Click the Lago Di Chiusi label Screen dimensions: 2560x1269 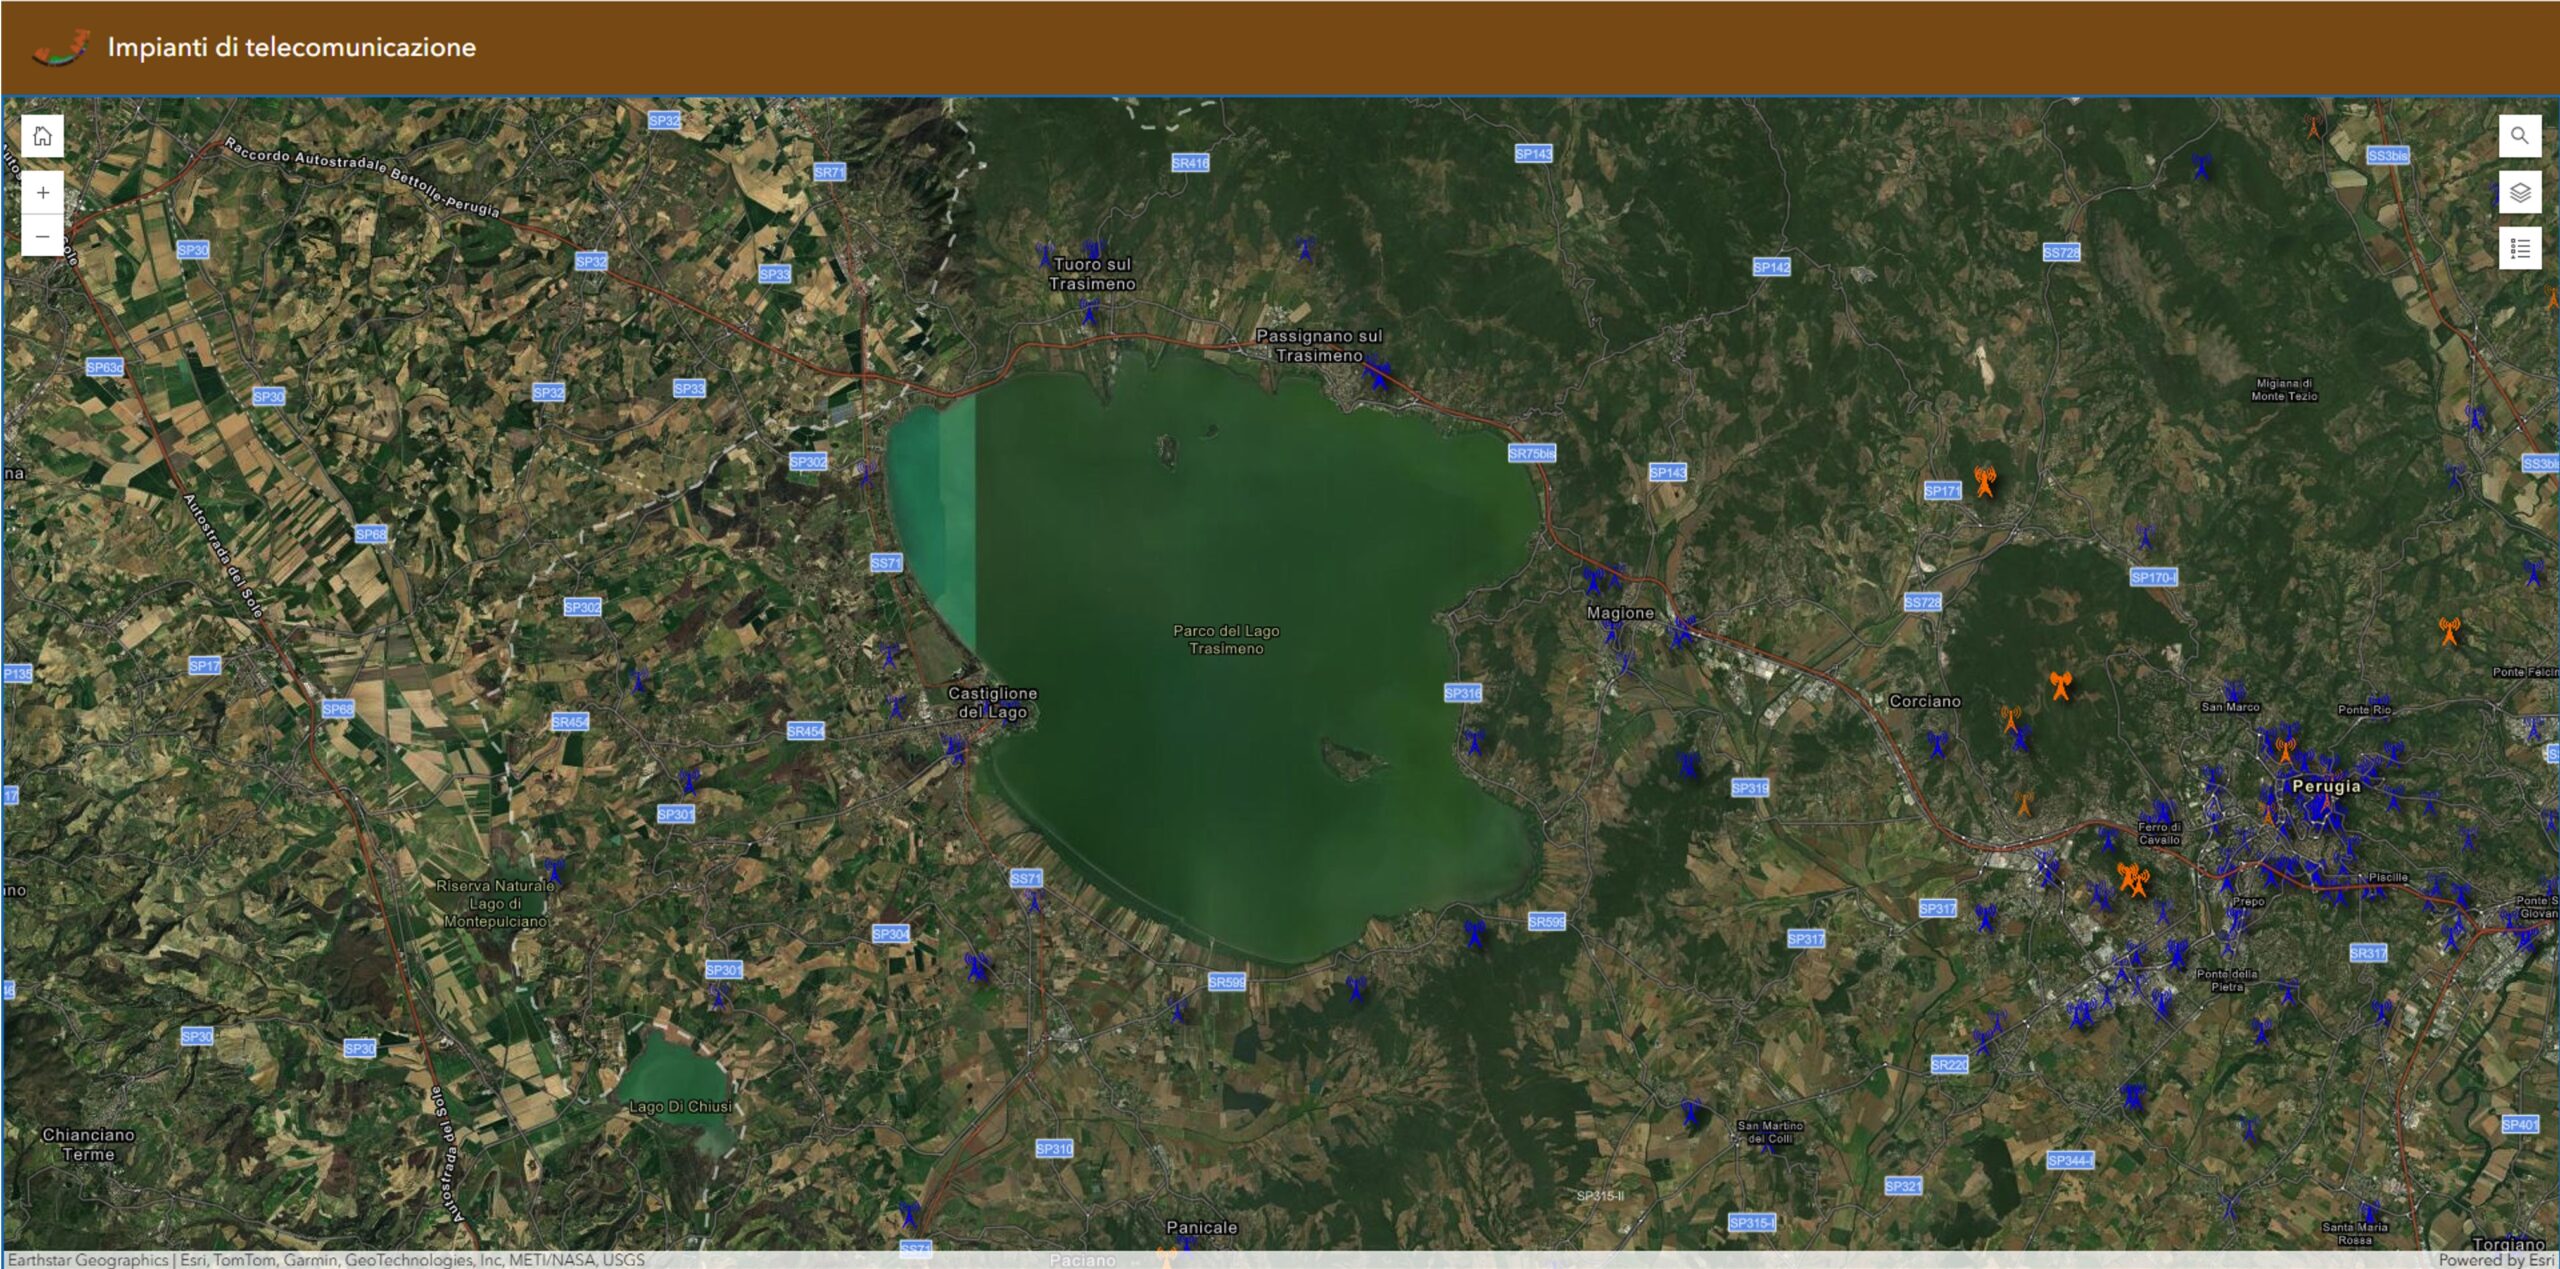tap(680, 1106)
